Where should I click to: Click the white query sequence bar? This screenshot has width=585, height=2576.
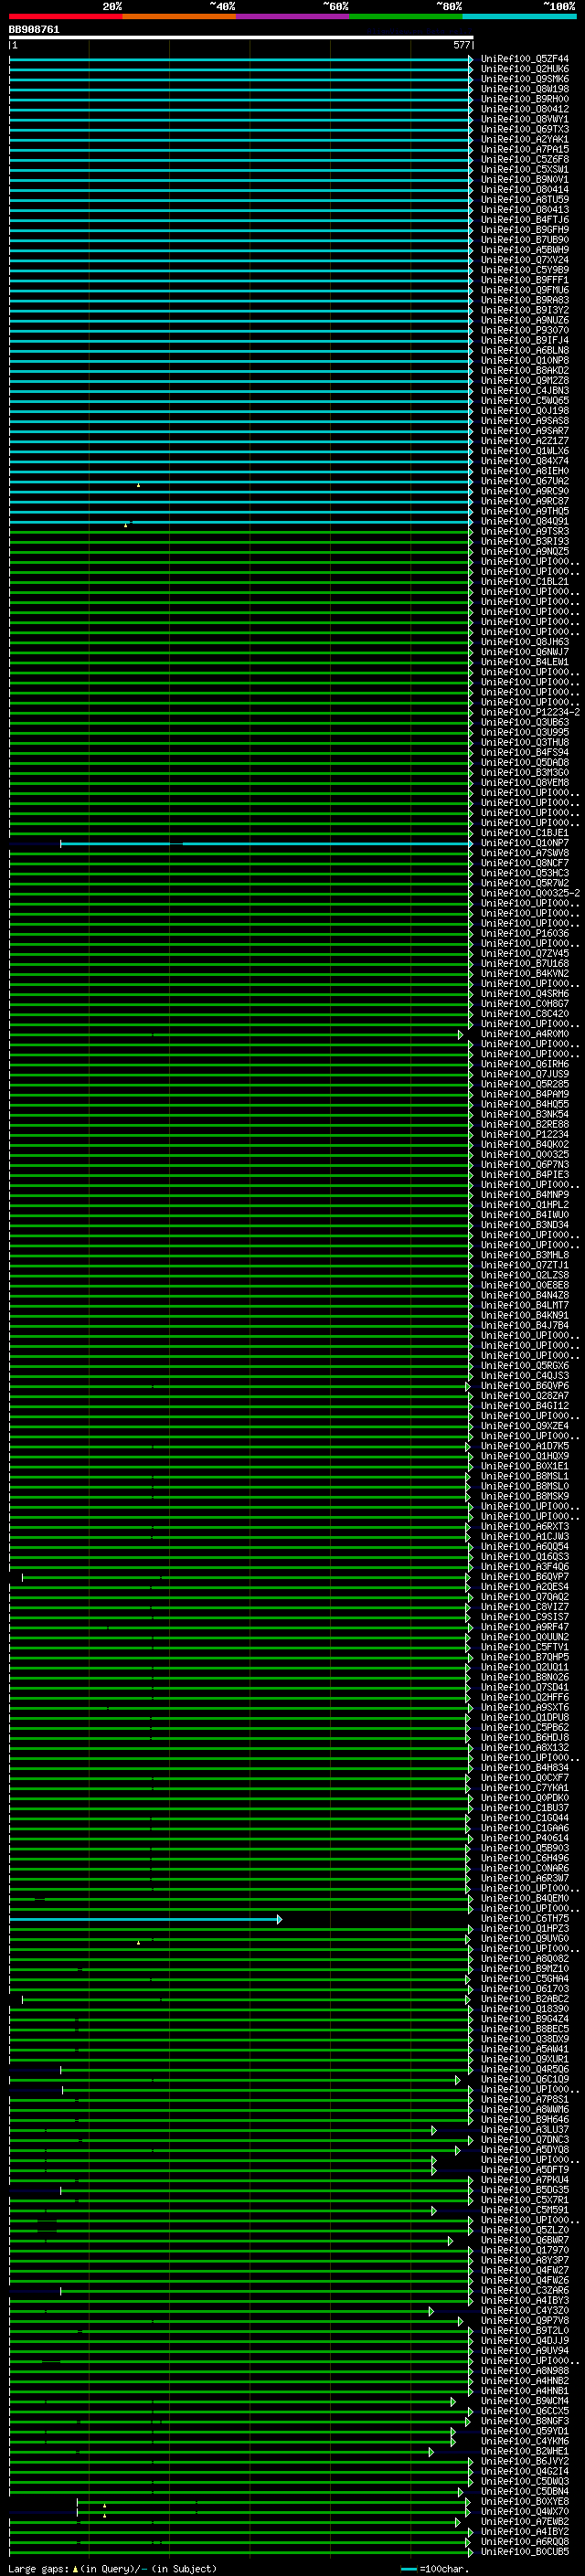(241, 37)
